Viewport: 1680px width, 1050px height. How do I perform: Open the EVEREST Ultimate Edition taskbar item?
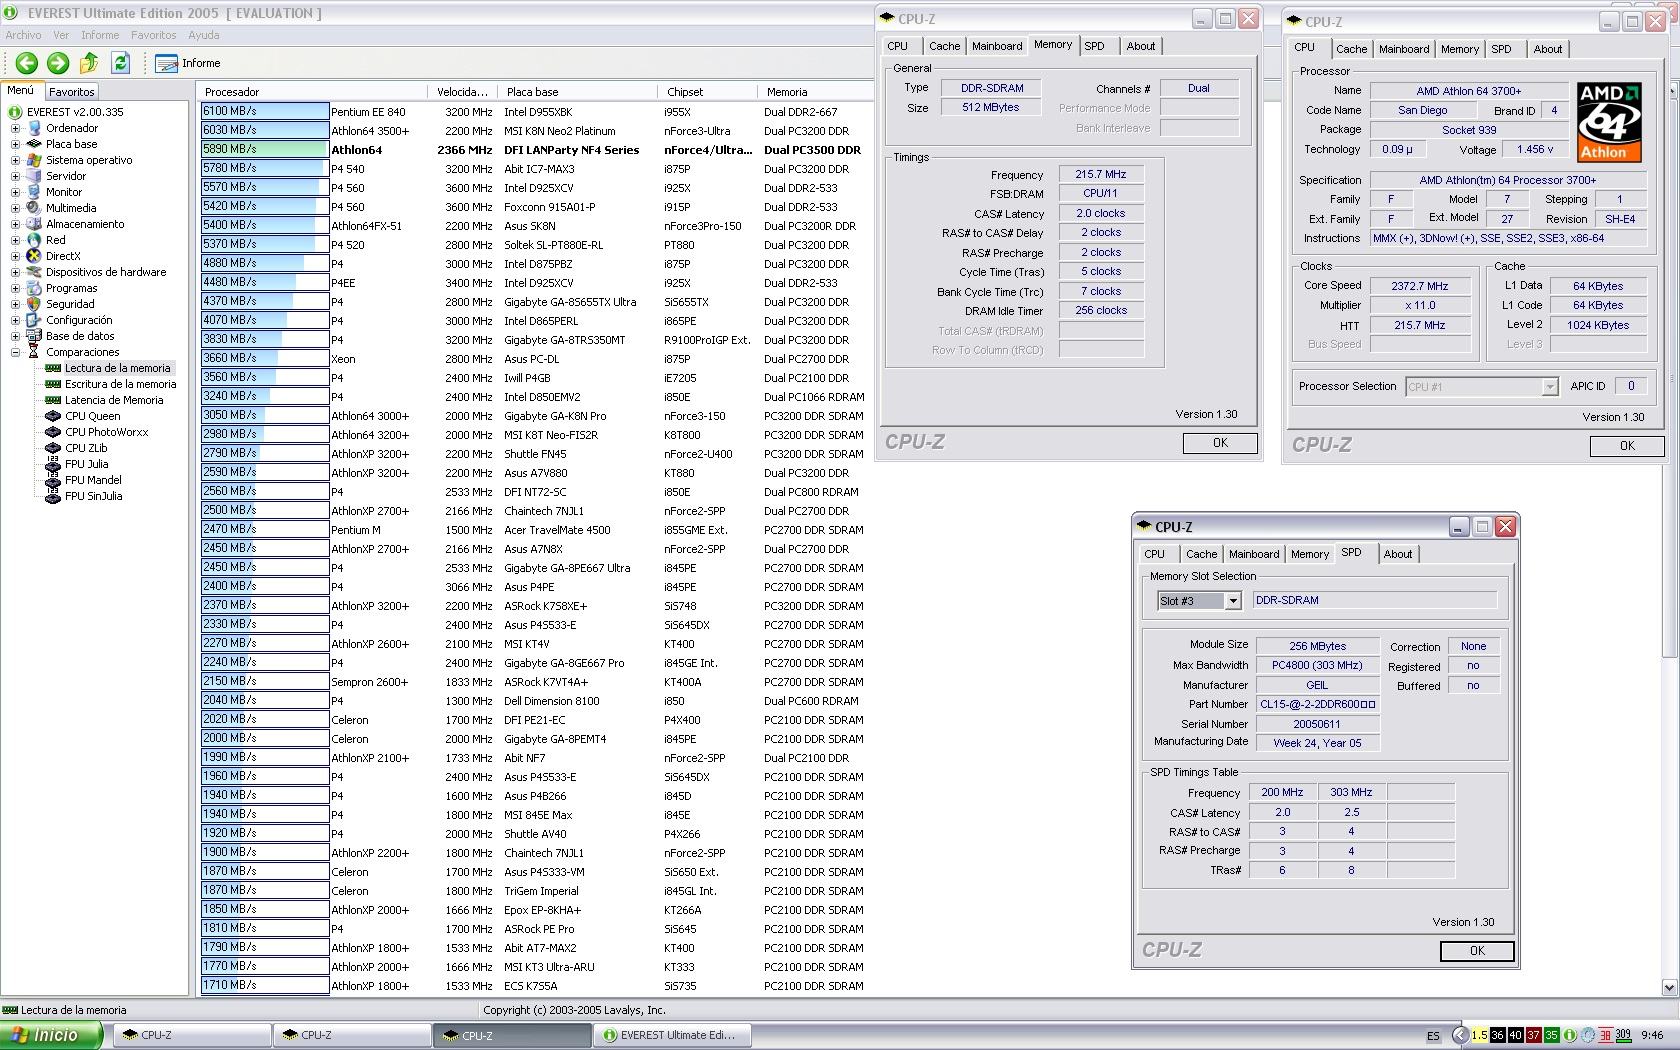click(x=672, y=1035)
